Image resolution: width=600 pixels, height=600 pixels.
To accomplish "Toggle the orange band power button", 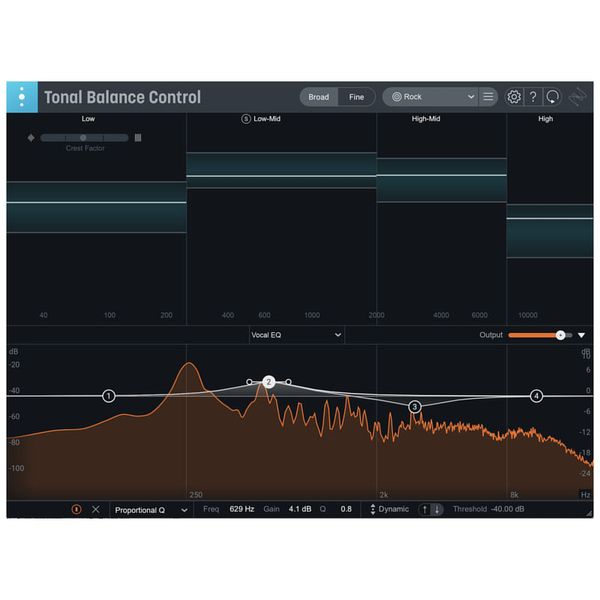I will (x=76, y=509).
